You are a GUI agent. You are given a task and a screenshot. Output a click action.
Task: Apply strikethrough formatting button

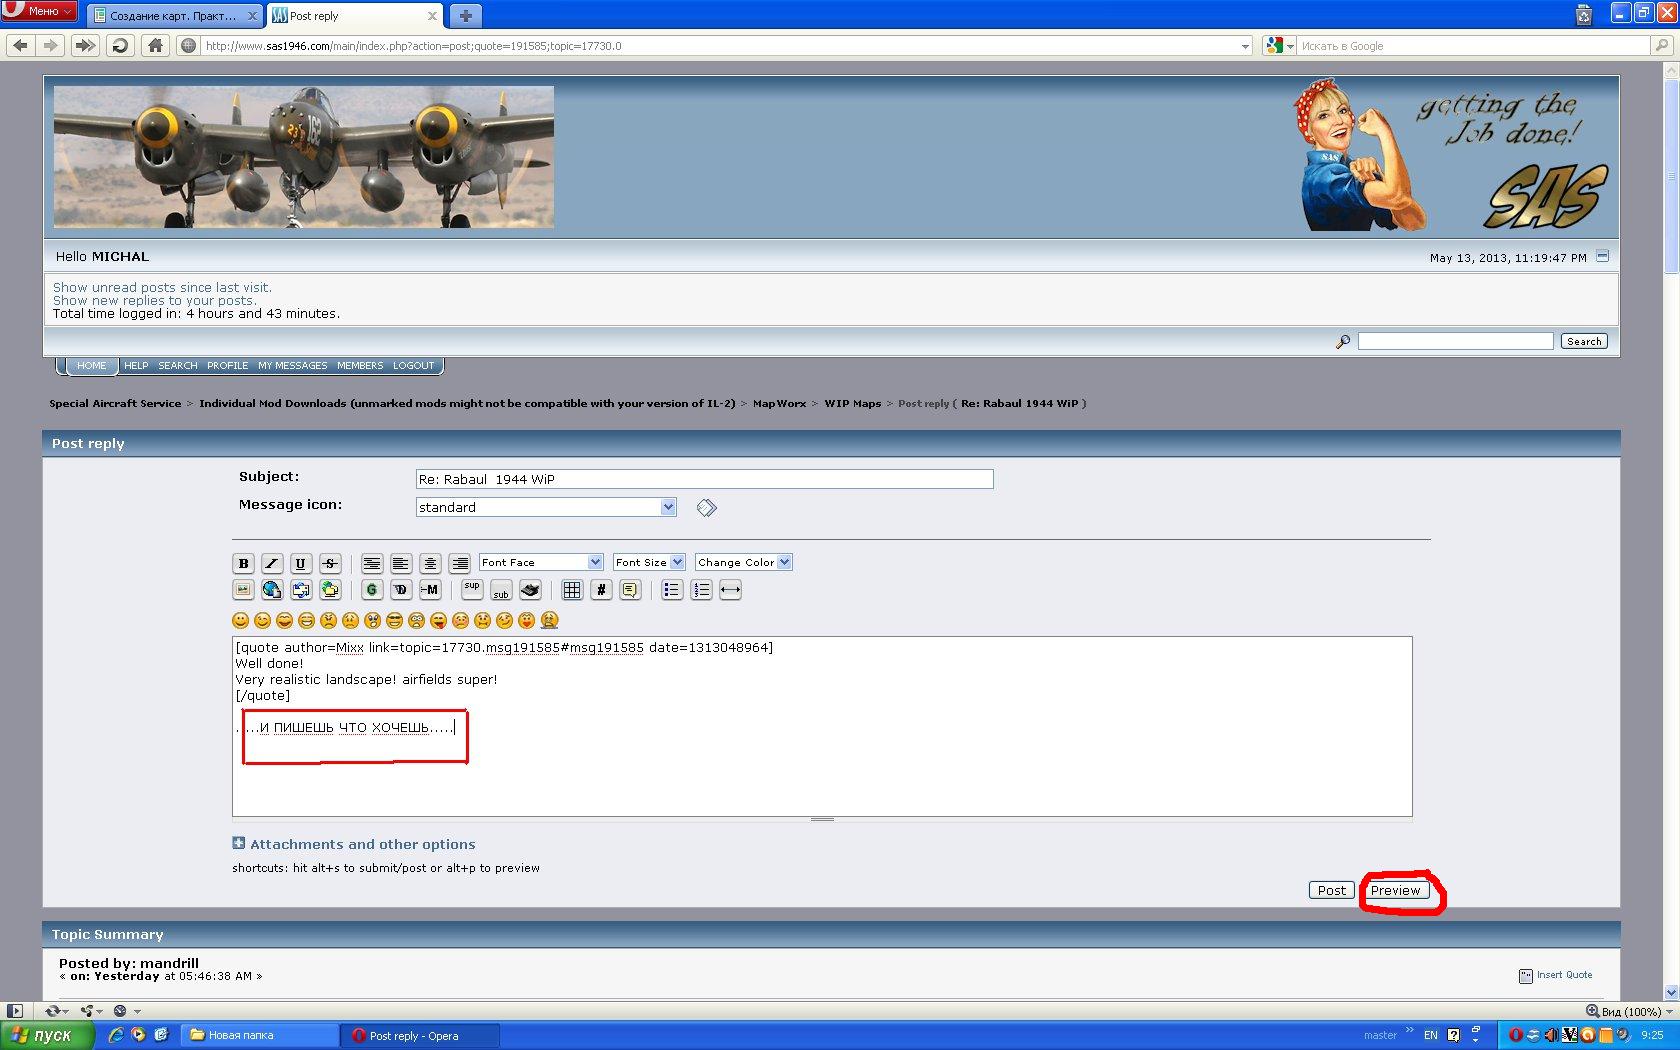330,563
